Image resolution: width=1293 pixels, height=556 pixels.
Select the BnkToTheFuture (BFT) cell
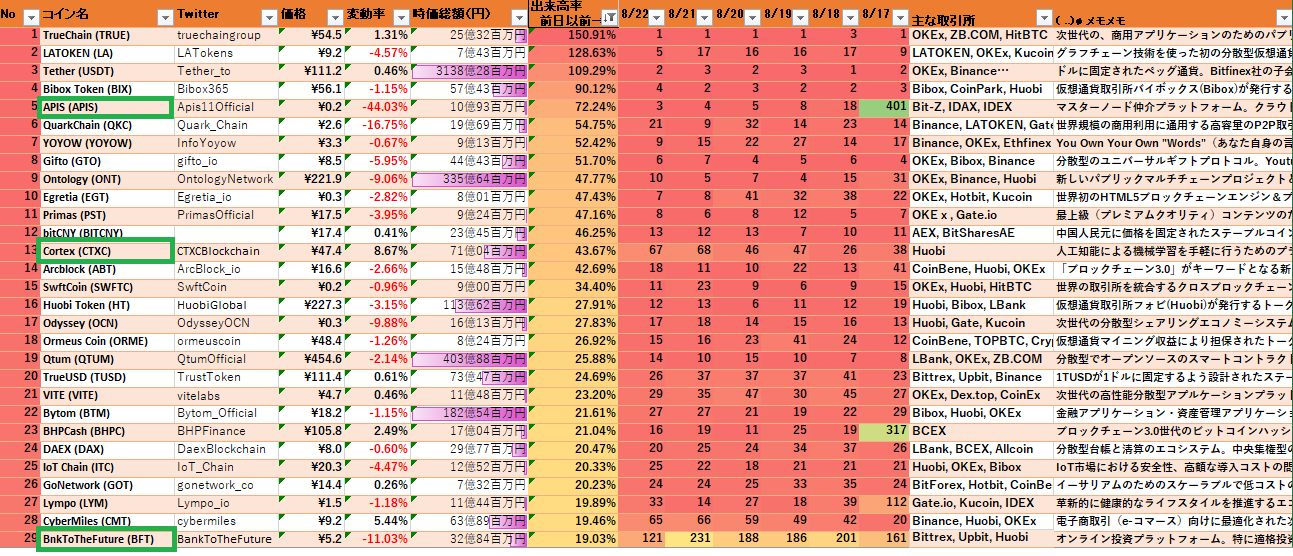(106, 539)
